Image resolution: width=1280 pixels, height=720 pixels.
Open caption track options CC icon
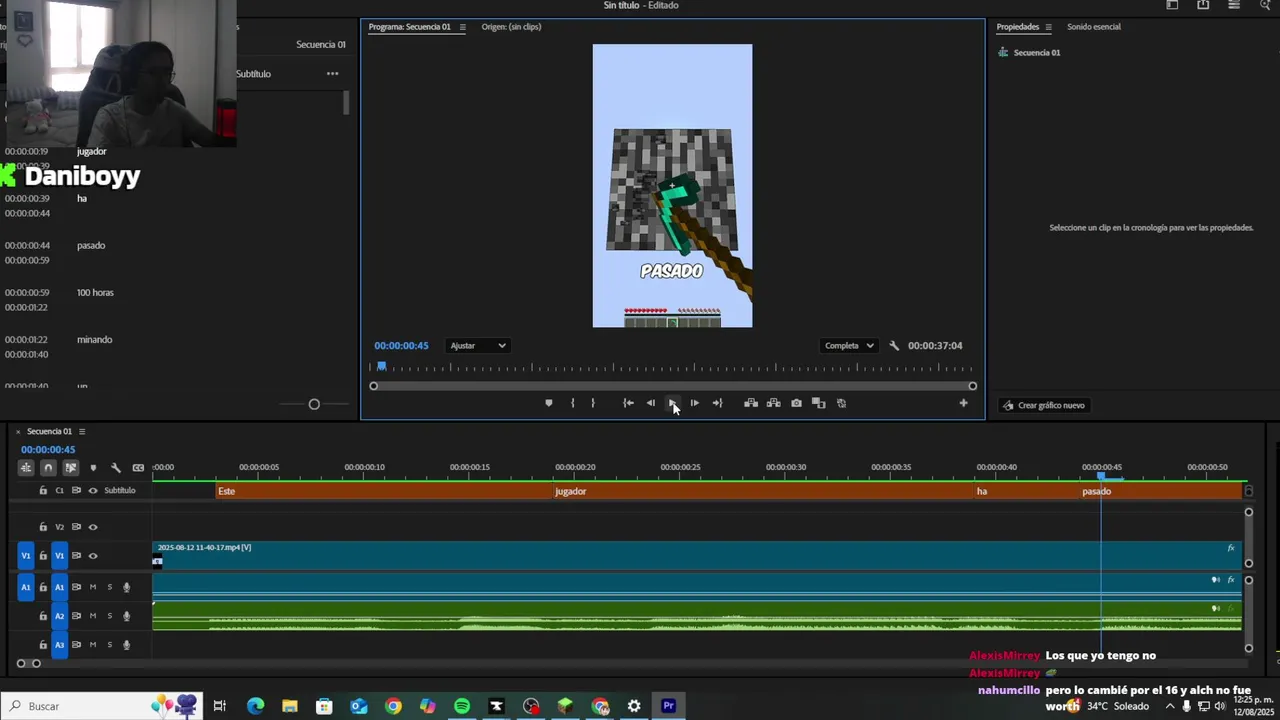pyautogui.click(x=138, y=468)
